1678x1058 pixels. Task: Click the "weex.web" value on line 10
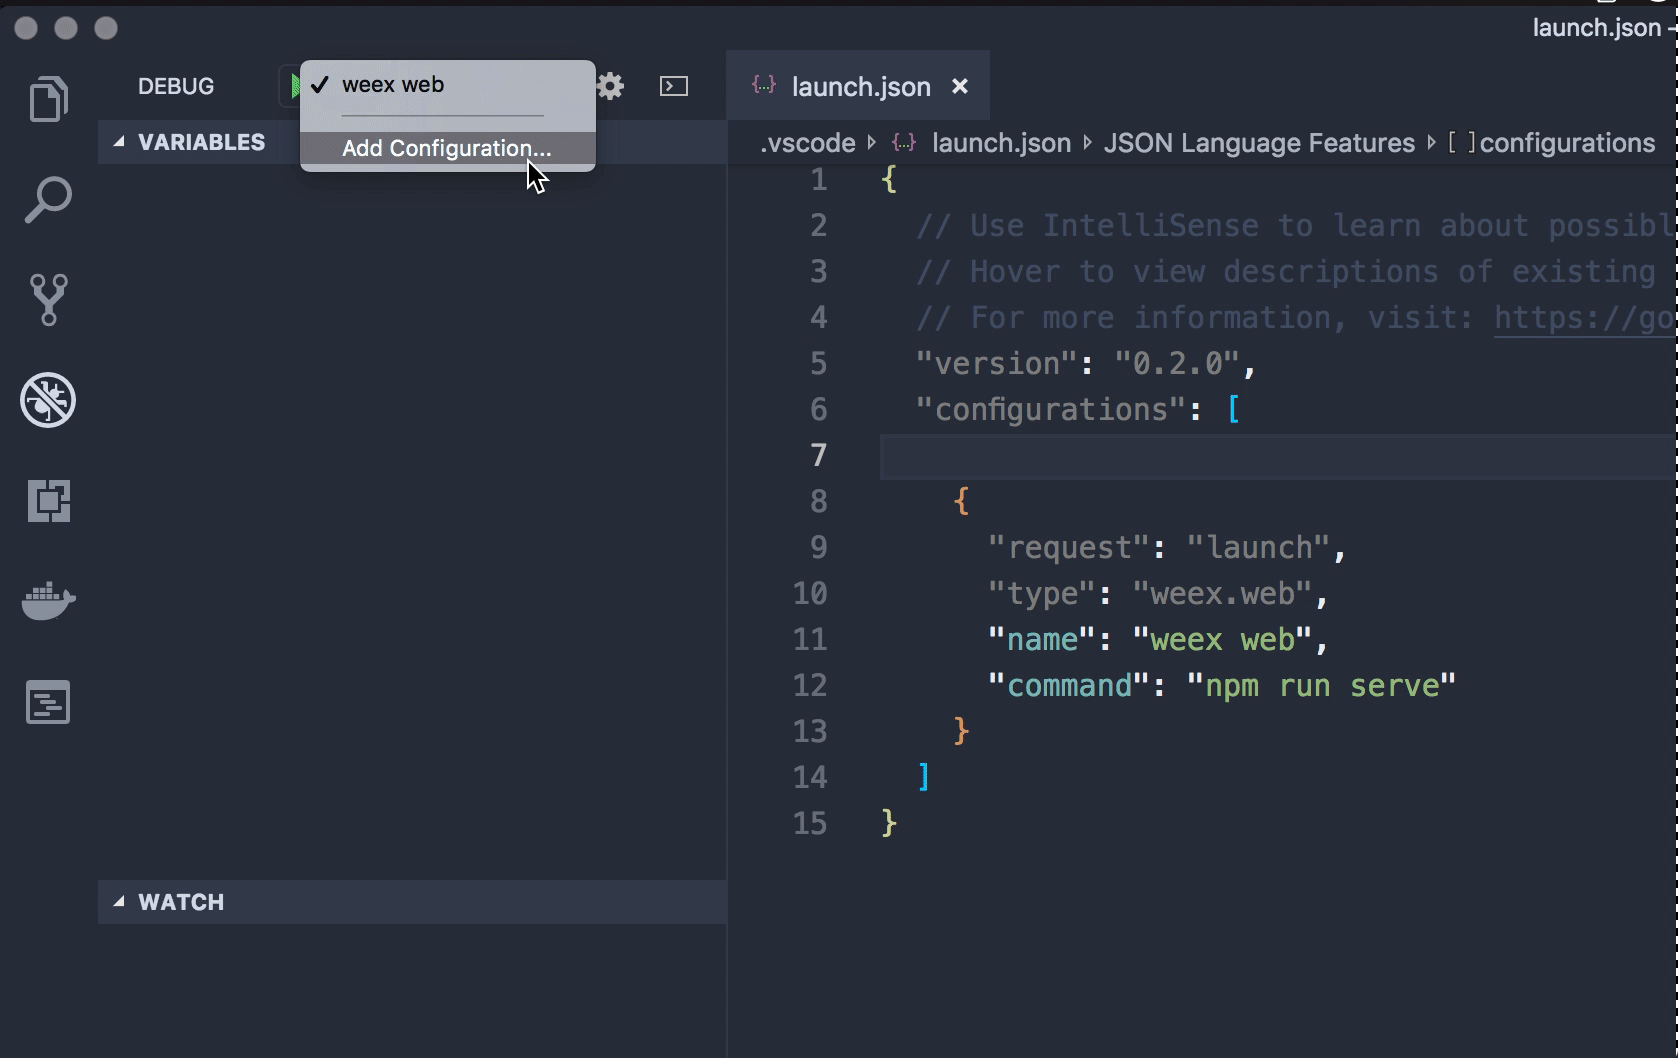[x=1222, y=594]
